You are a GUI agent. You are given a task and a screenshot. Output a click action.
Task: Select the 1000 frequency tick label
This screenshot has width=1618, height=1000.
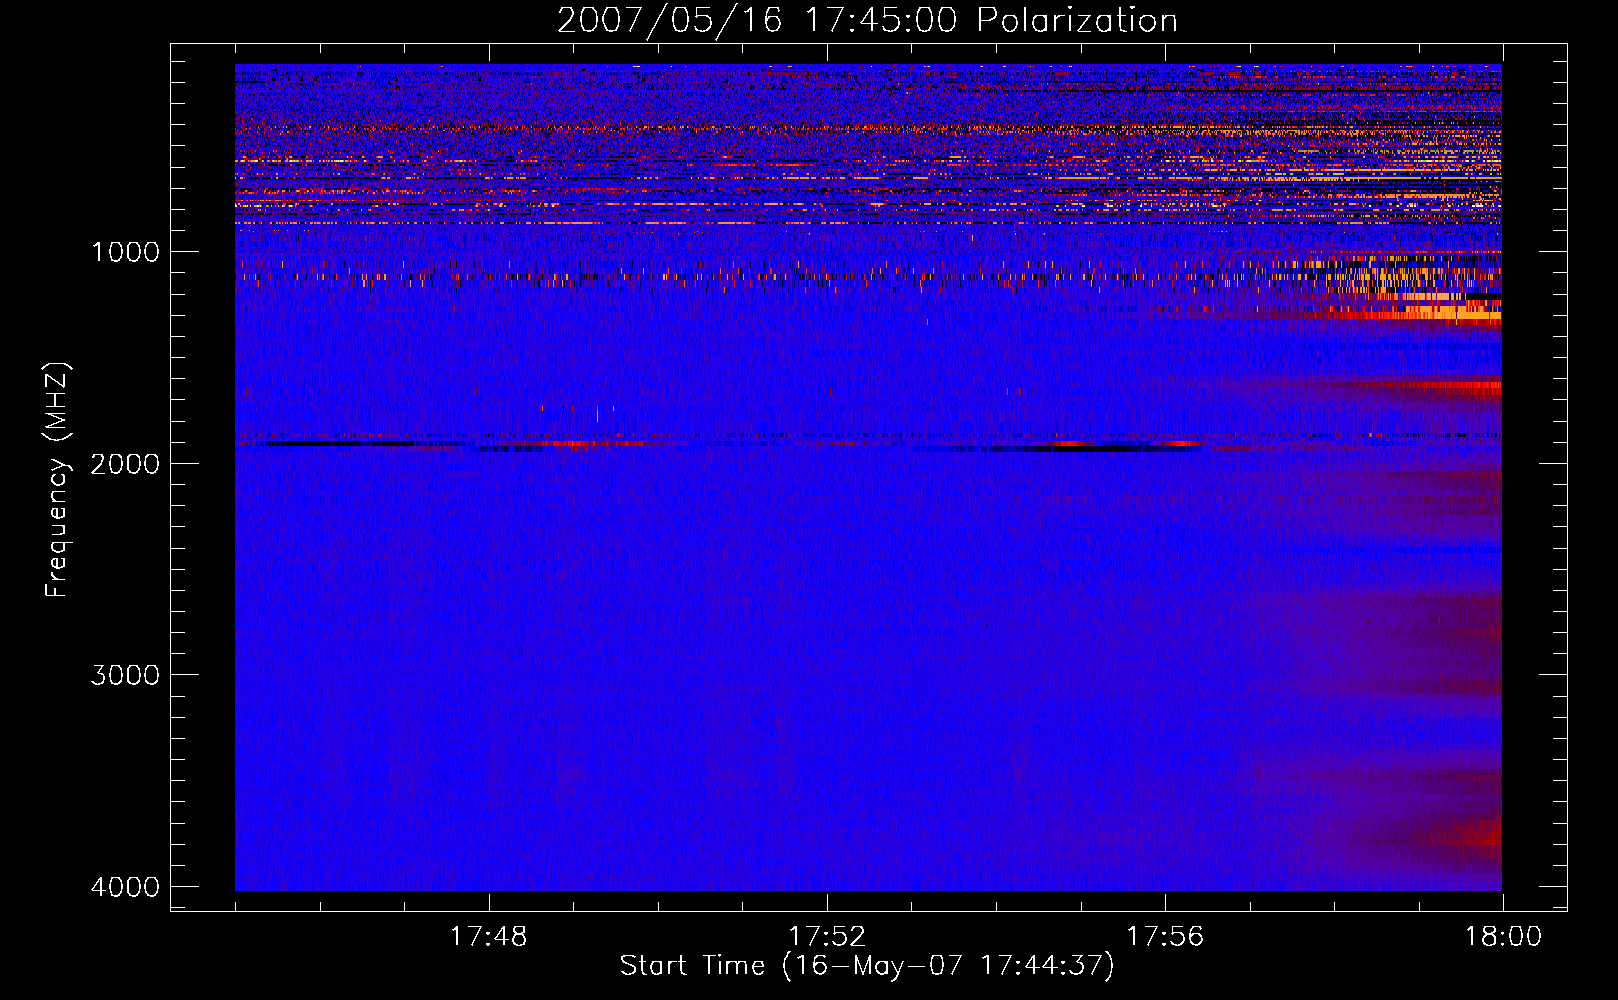pyautogui.click(x=126, y=251)
